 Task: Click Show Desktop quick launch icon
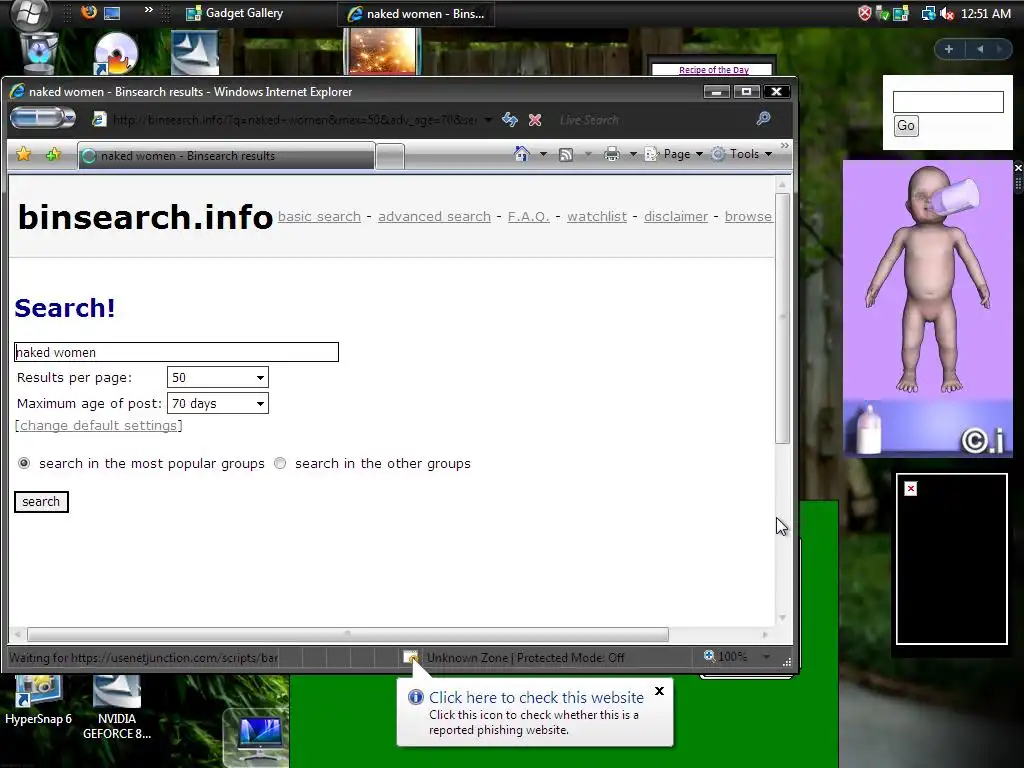112,12
